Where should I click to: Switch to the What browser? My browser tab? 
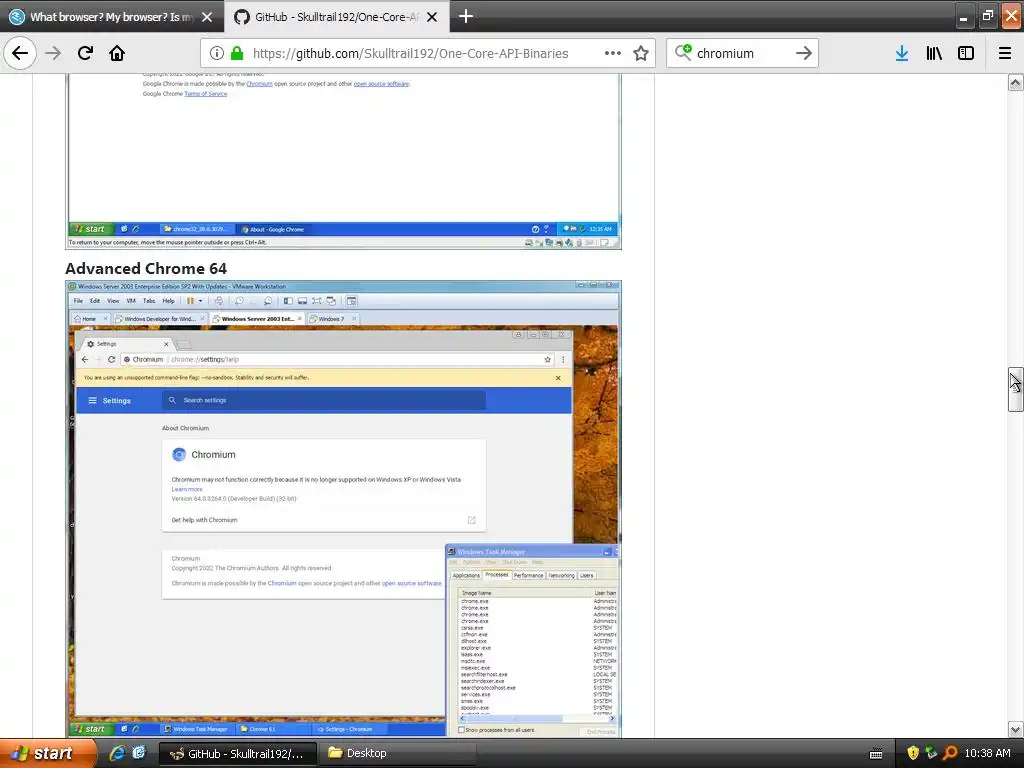pyautogui.click(x=112, y=17)
